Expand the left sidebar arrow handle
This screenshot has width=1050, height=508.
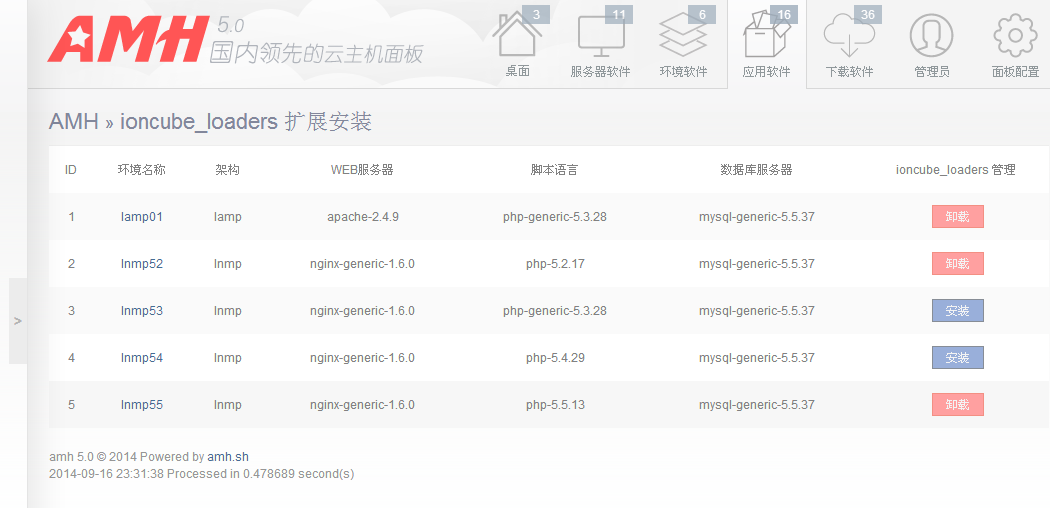(x=18, y=321)
